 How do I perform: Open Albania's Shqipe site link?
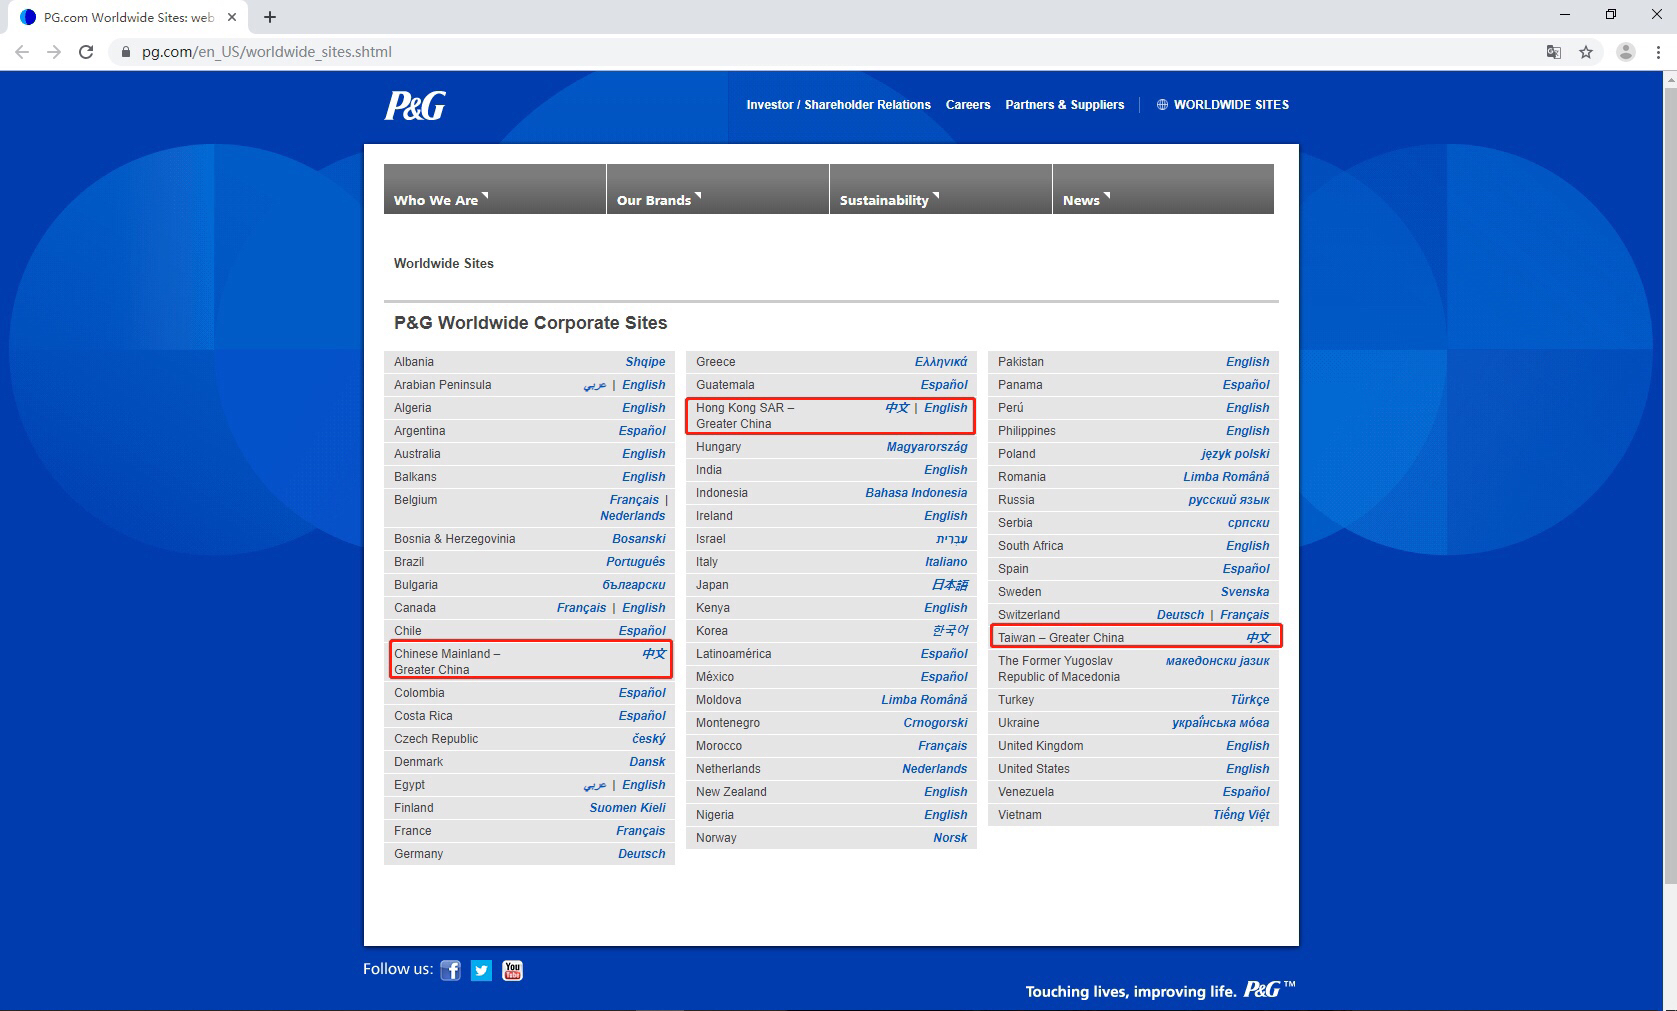click(x=645, y=362)
